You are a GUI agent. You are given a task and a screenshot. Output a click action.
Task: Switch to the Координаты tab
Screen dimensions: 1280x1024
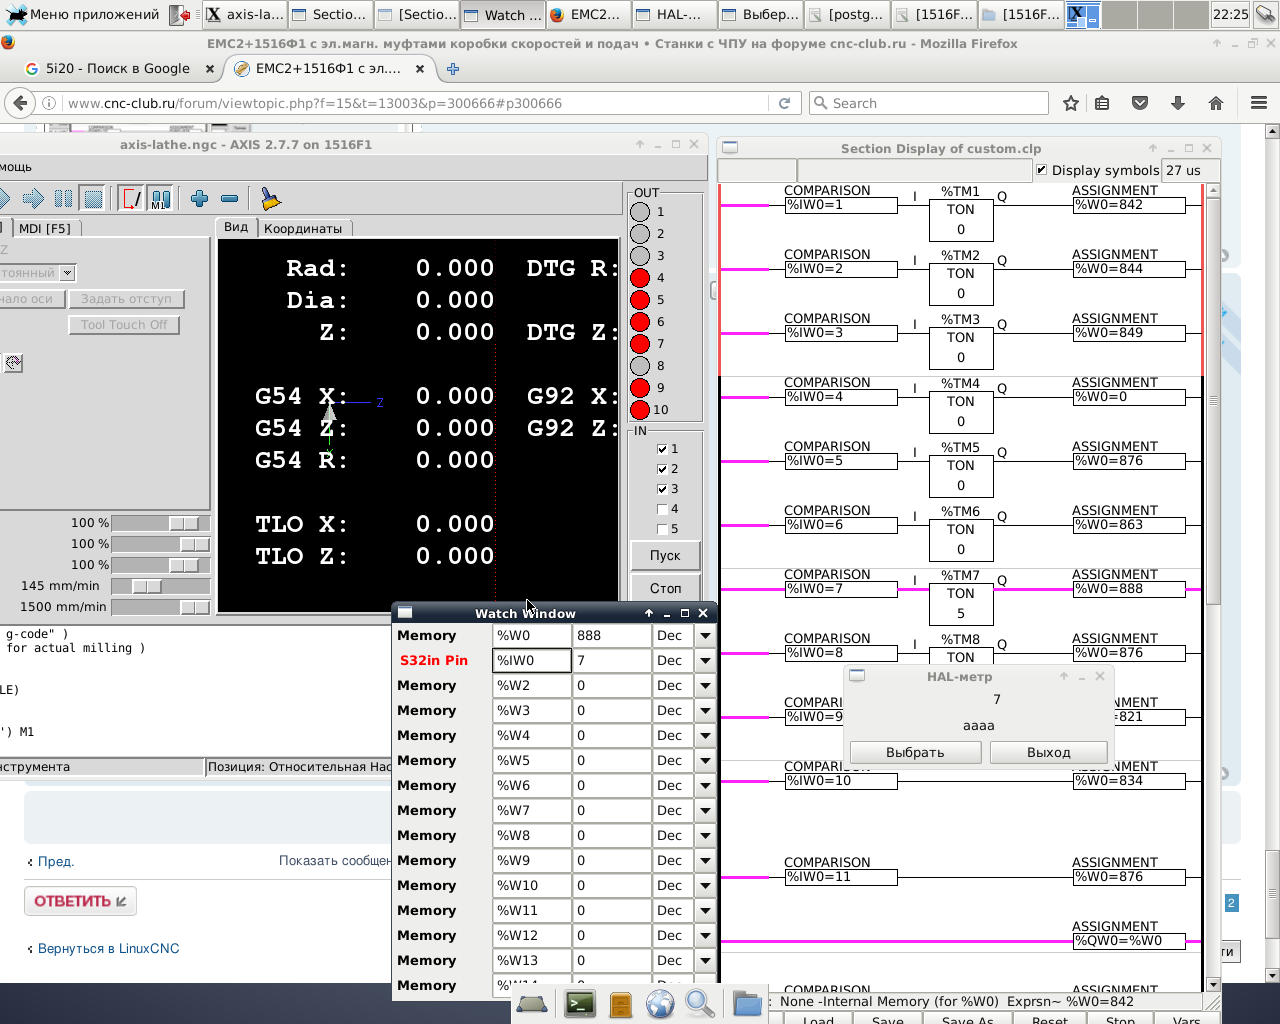(x=303, y=228)
